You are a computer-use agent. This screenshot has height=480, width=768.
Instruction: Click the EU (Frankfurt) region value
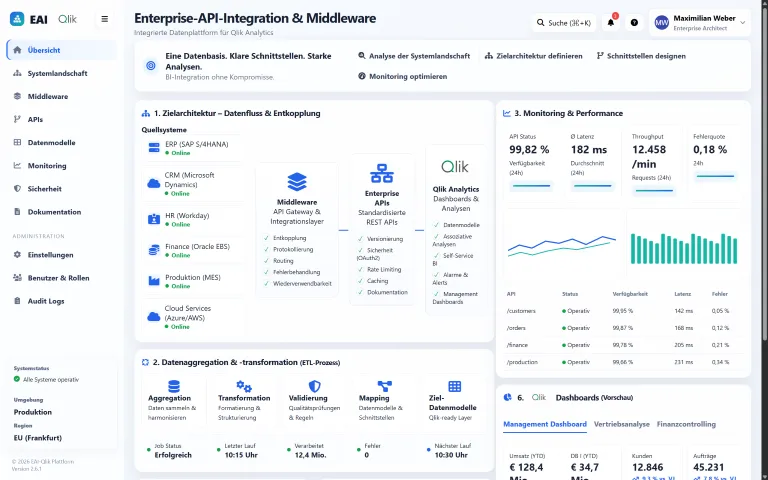pyautogui.click(x=38, y=438)
